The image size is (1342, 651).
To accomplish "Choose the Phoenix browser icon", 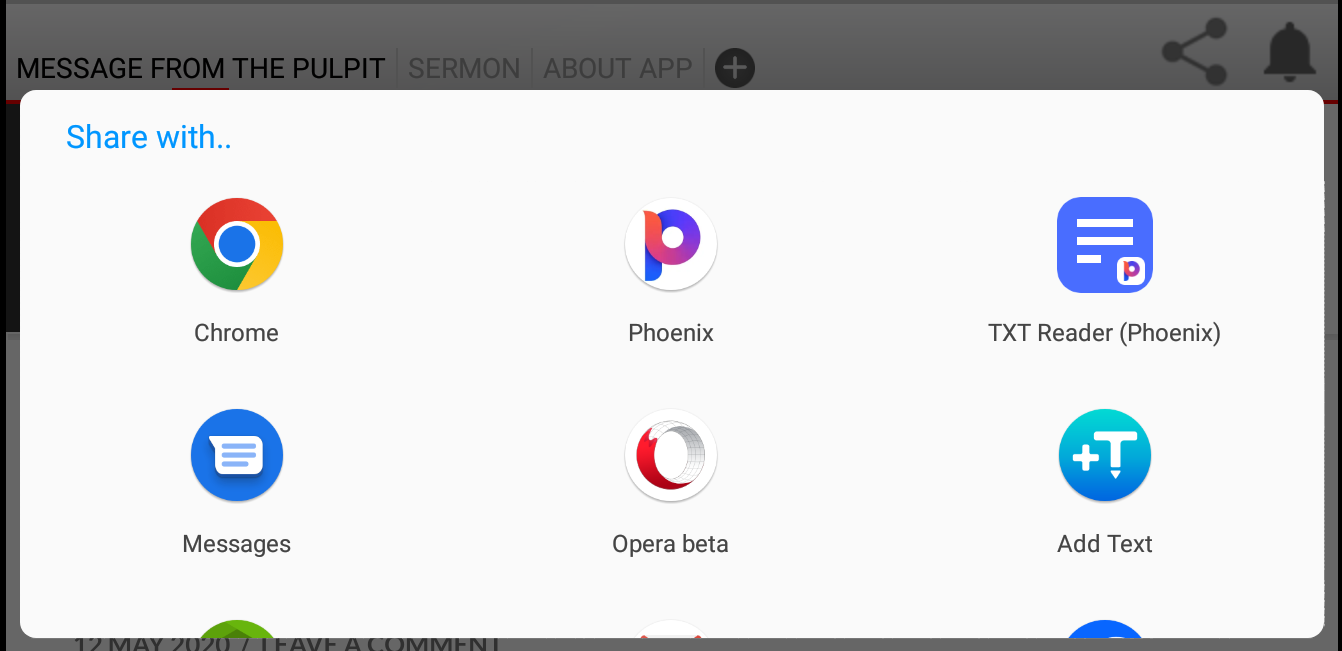I will pos(671,245).
